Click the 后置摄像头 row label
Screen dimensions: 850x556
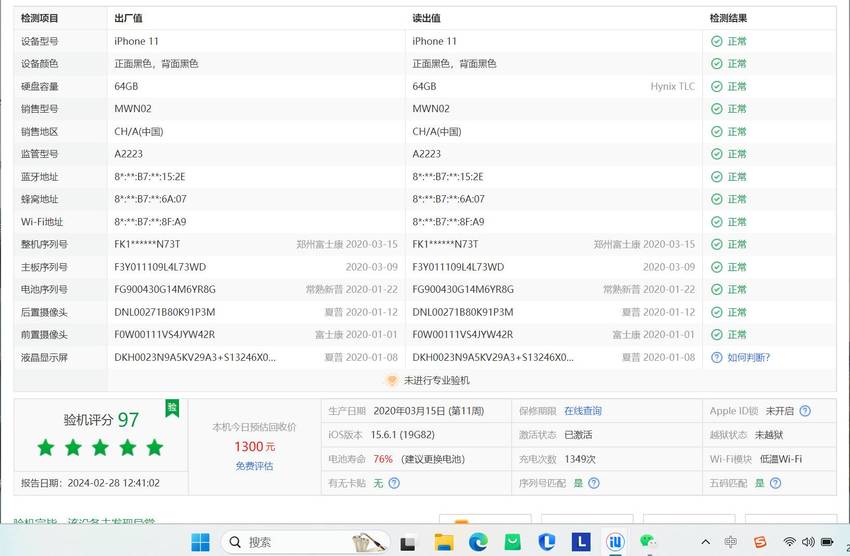pyautogui.click(x=44, y=312)
